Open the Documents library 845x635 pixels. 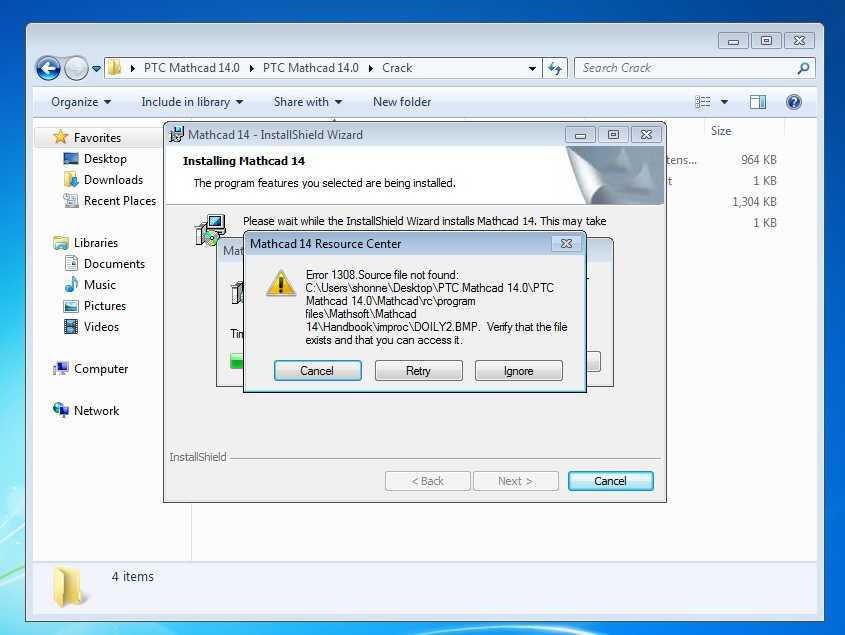114,264
